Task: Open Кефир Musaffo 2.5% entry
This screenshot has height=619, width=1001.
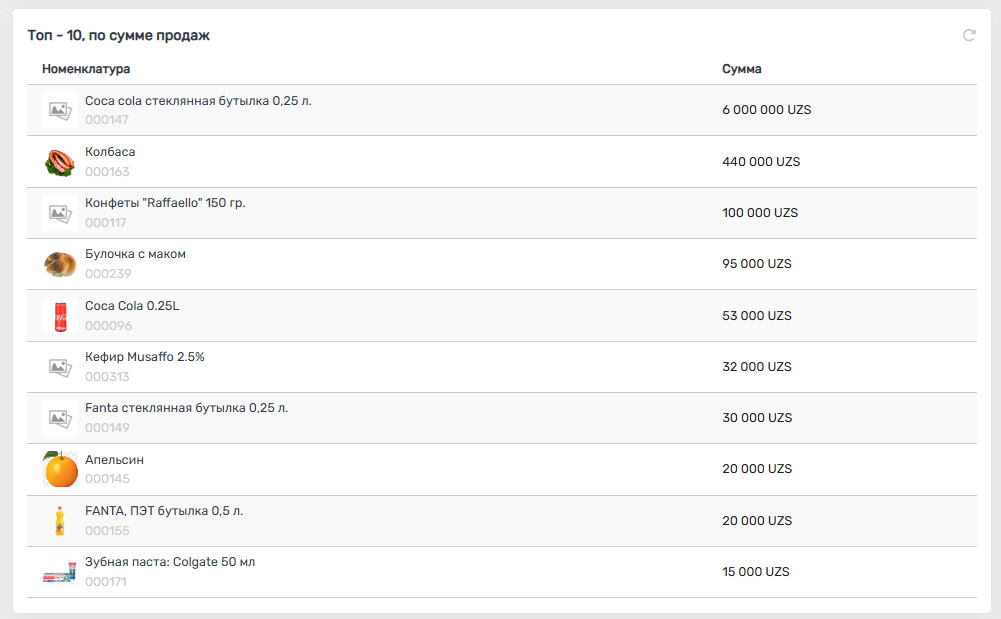Action: (x=145, y=357)
